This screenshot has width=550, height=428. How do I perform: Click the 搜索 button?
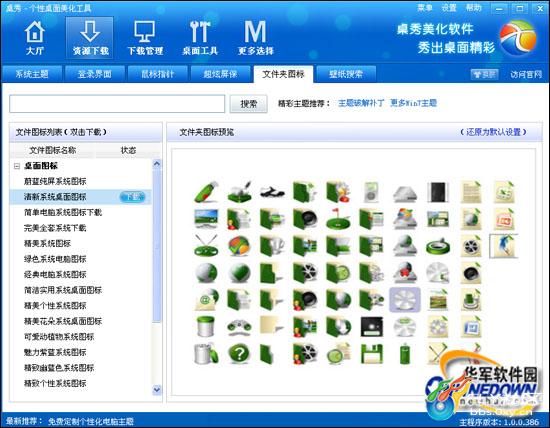pos(248,104)
